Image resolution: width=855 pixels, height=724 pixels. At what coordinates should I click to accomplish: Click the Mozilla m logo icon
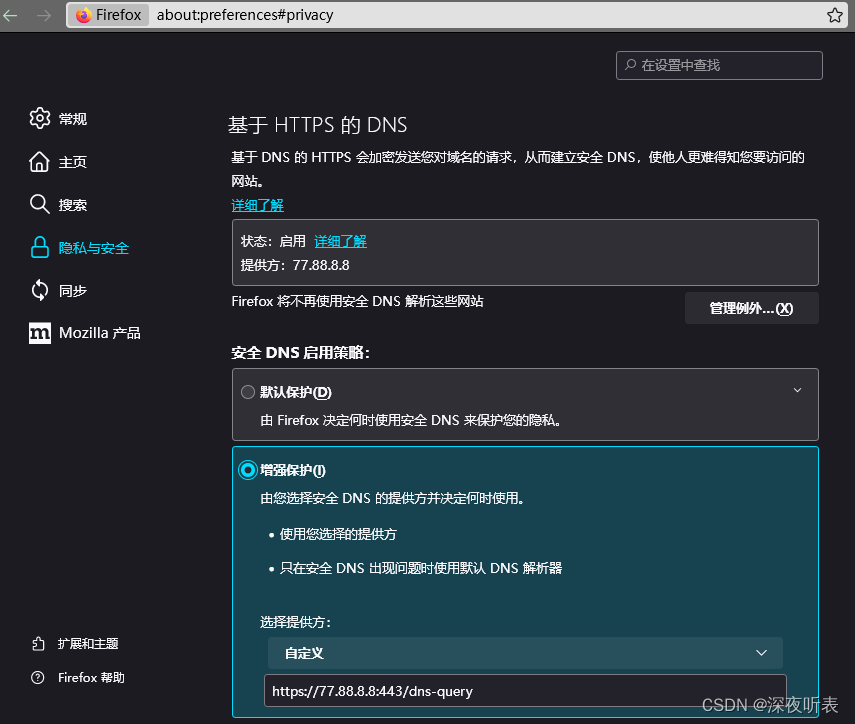tap(40, 333)
